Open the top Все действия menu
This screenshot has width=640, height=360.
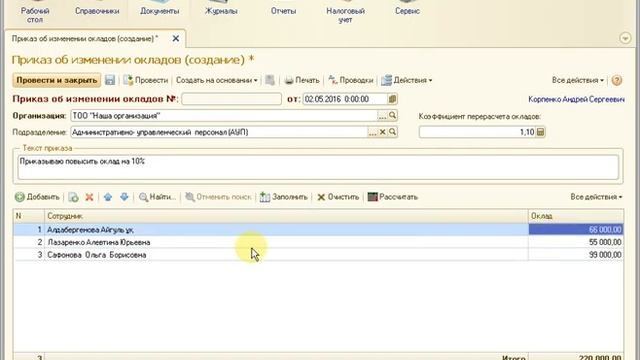pos(578,80)
